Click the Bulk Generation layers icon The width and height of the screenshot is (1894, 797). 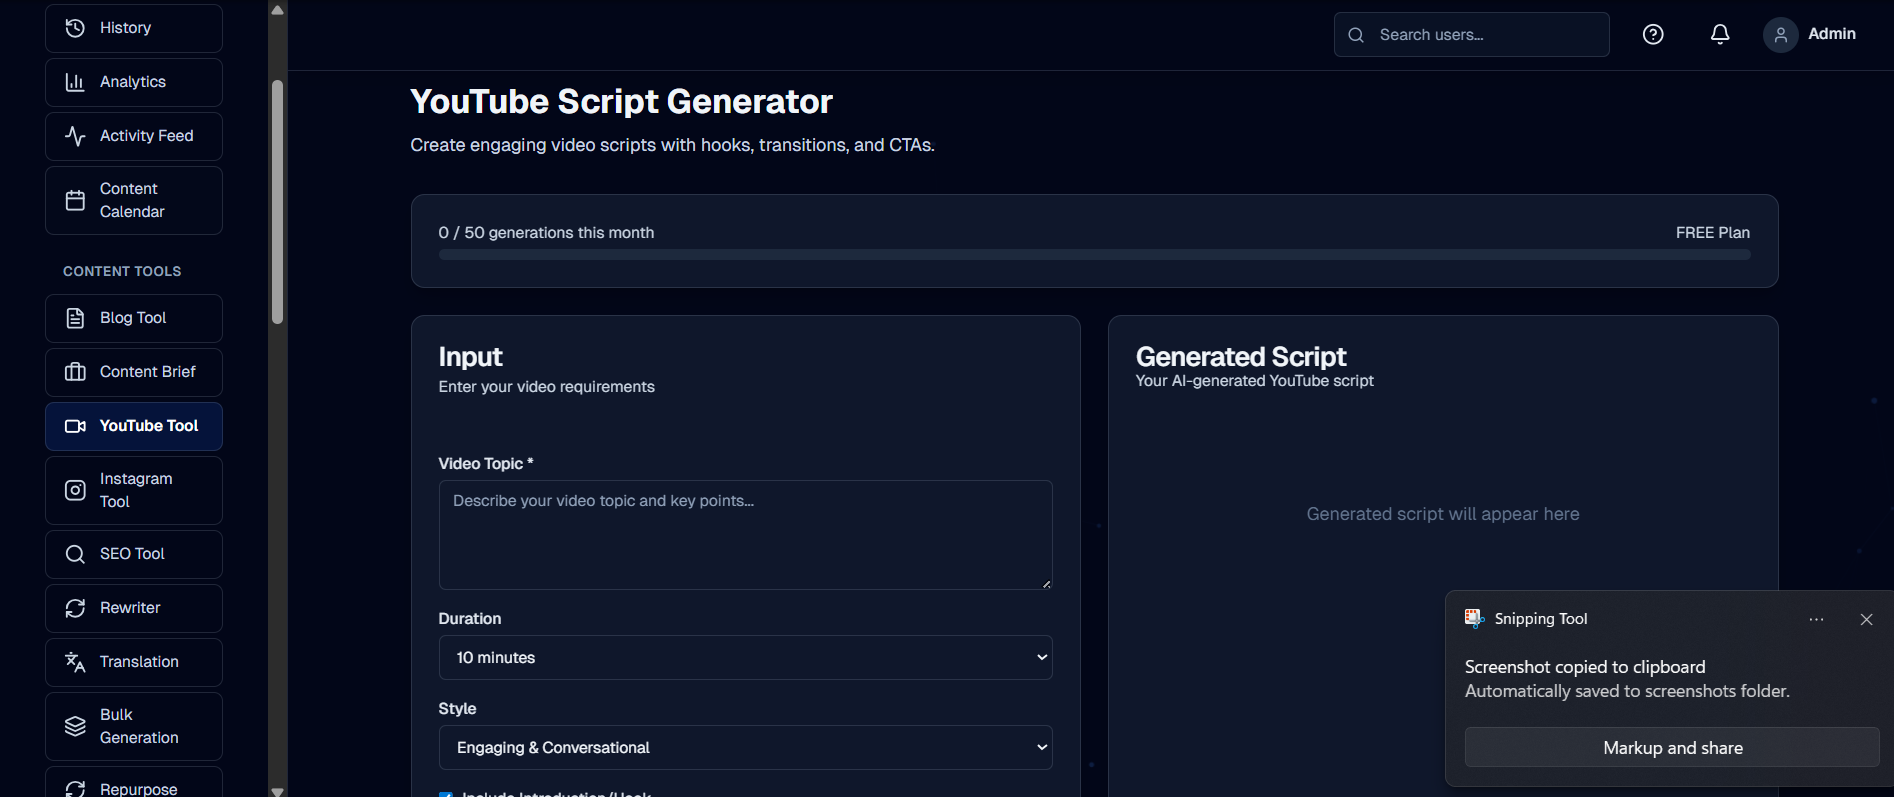(x=75, y=726)
